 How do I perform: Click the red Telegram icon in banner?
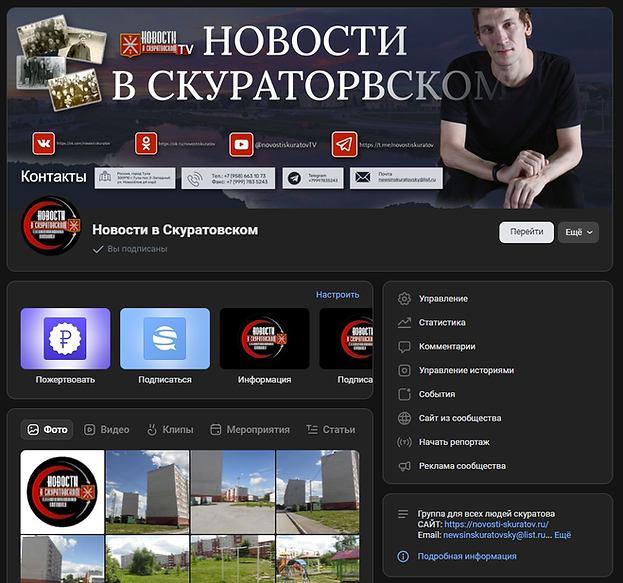(344, 144)
